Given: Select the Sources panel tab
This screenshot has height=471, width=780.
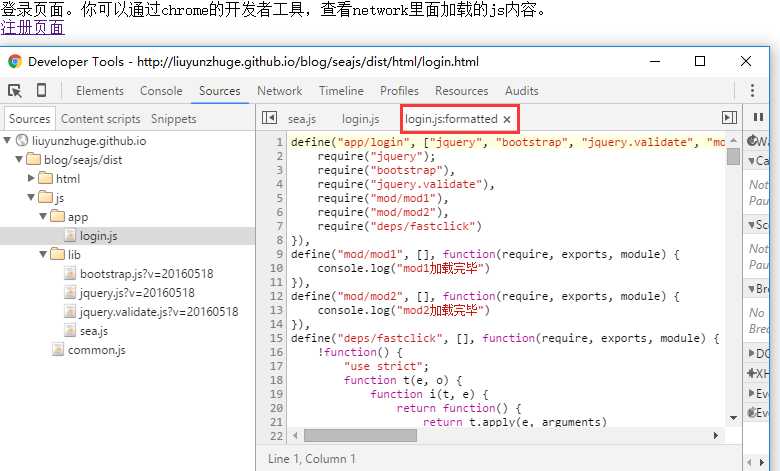Looking at the screenshot, I should tap(219, 91).
